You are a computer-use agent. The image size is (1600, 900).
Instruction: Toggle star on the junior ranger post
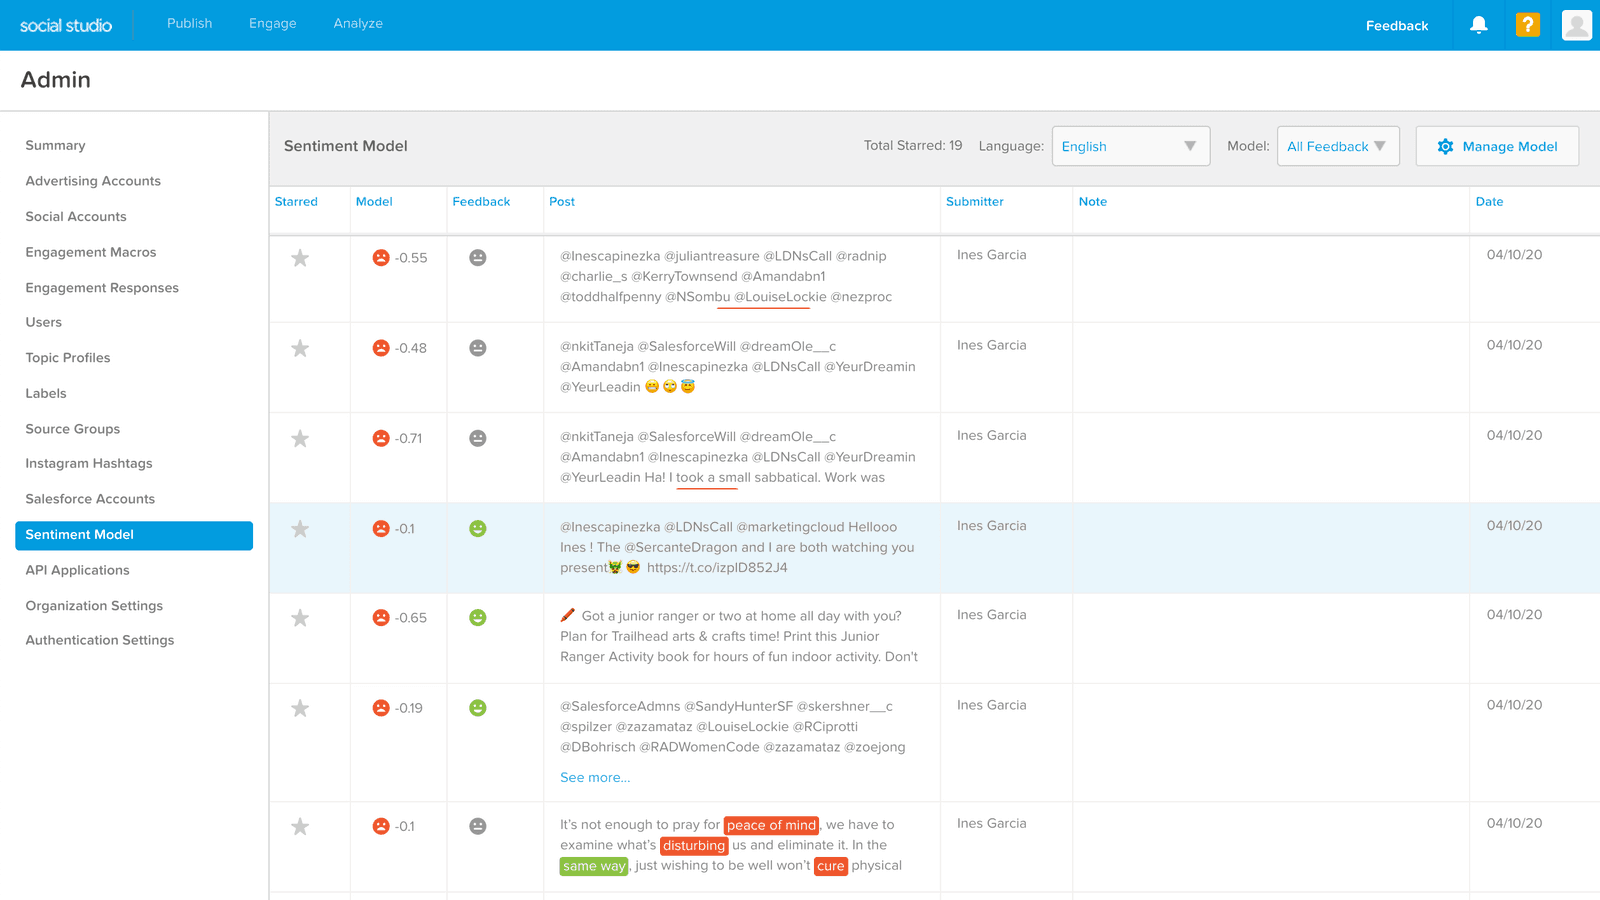[x=300, y=618]
